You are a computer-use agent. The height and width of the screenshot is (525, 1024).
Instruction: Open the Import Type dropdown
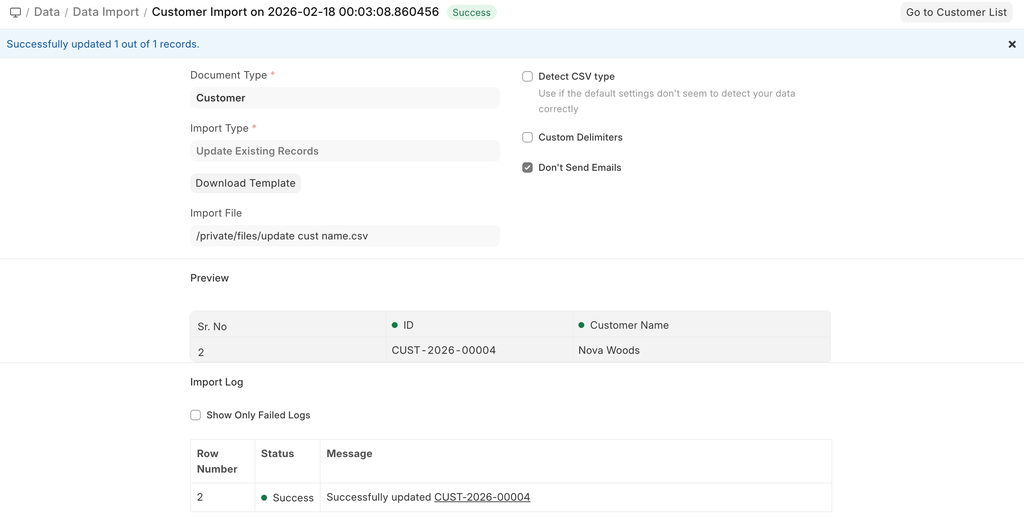click(x=344, y=151)
